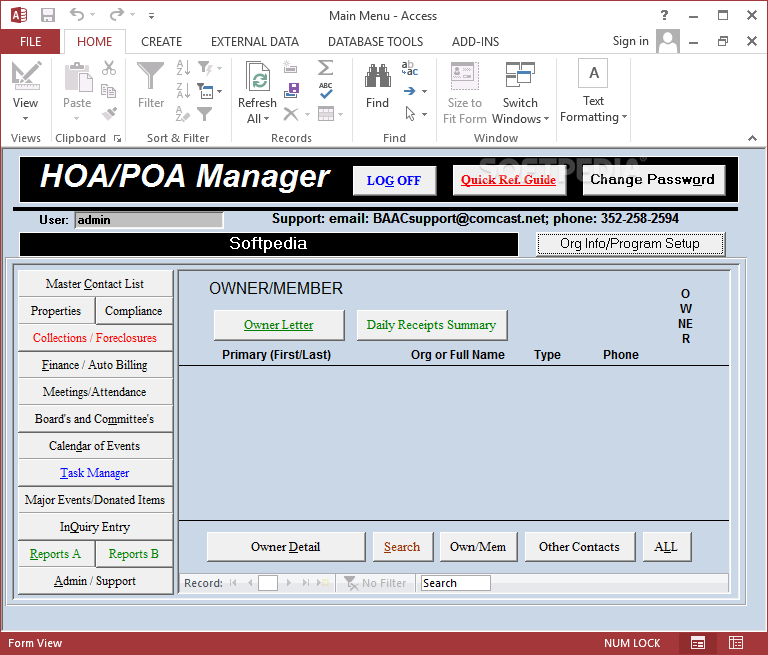Viewport: 768px width, 655px height.
Task: Go to first record navigation arrow
Action: [x=233, y=583]
